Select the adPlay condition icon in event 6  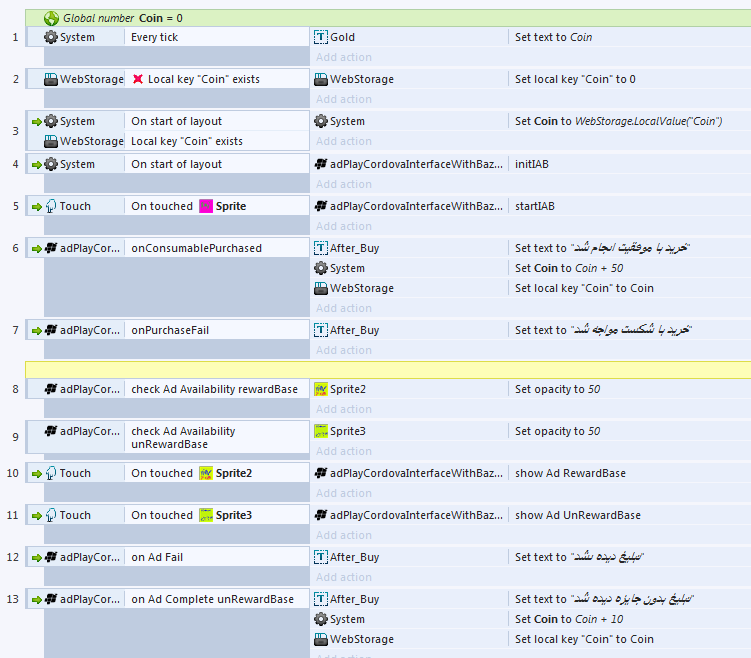(x=51, y=248)
